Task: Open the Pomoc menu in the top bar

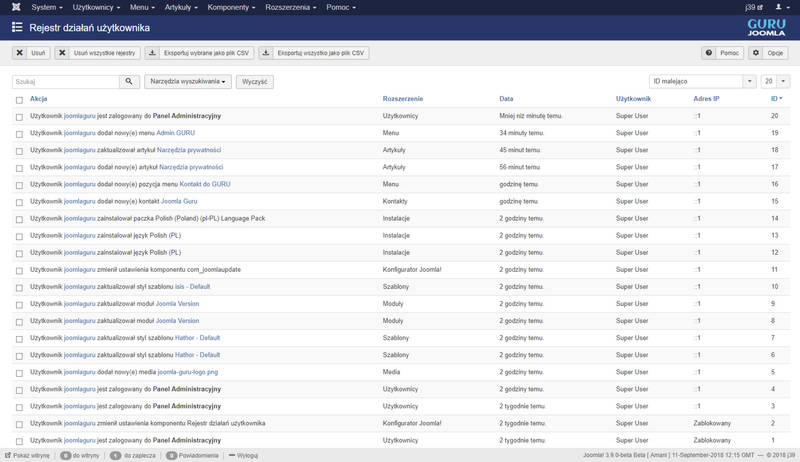Action: coord(341,7)
